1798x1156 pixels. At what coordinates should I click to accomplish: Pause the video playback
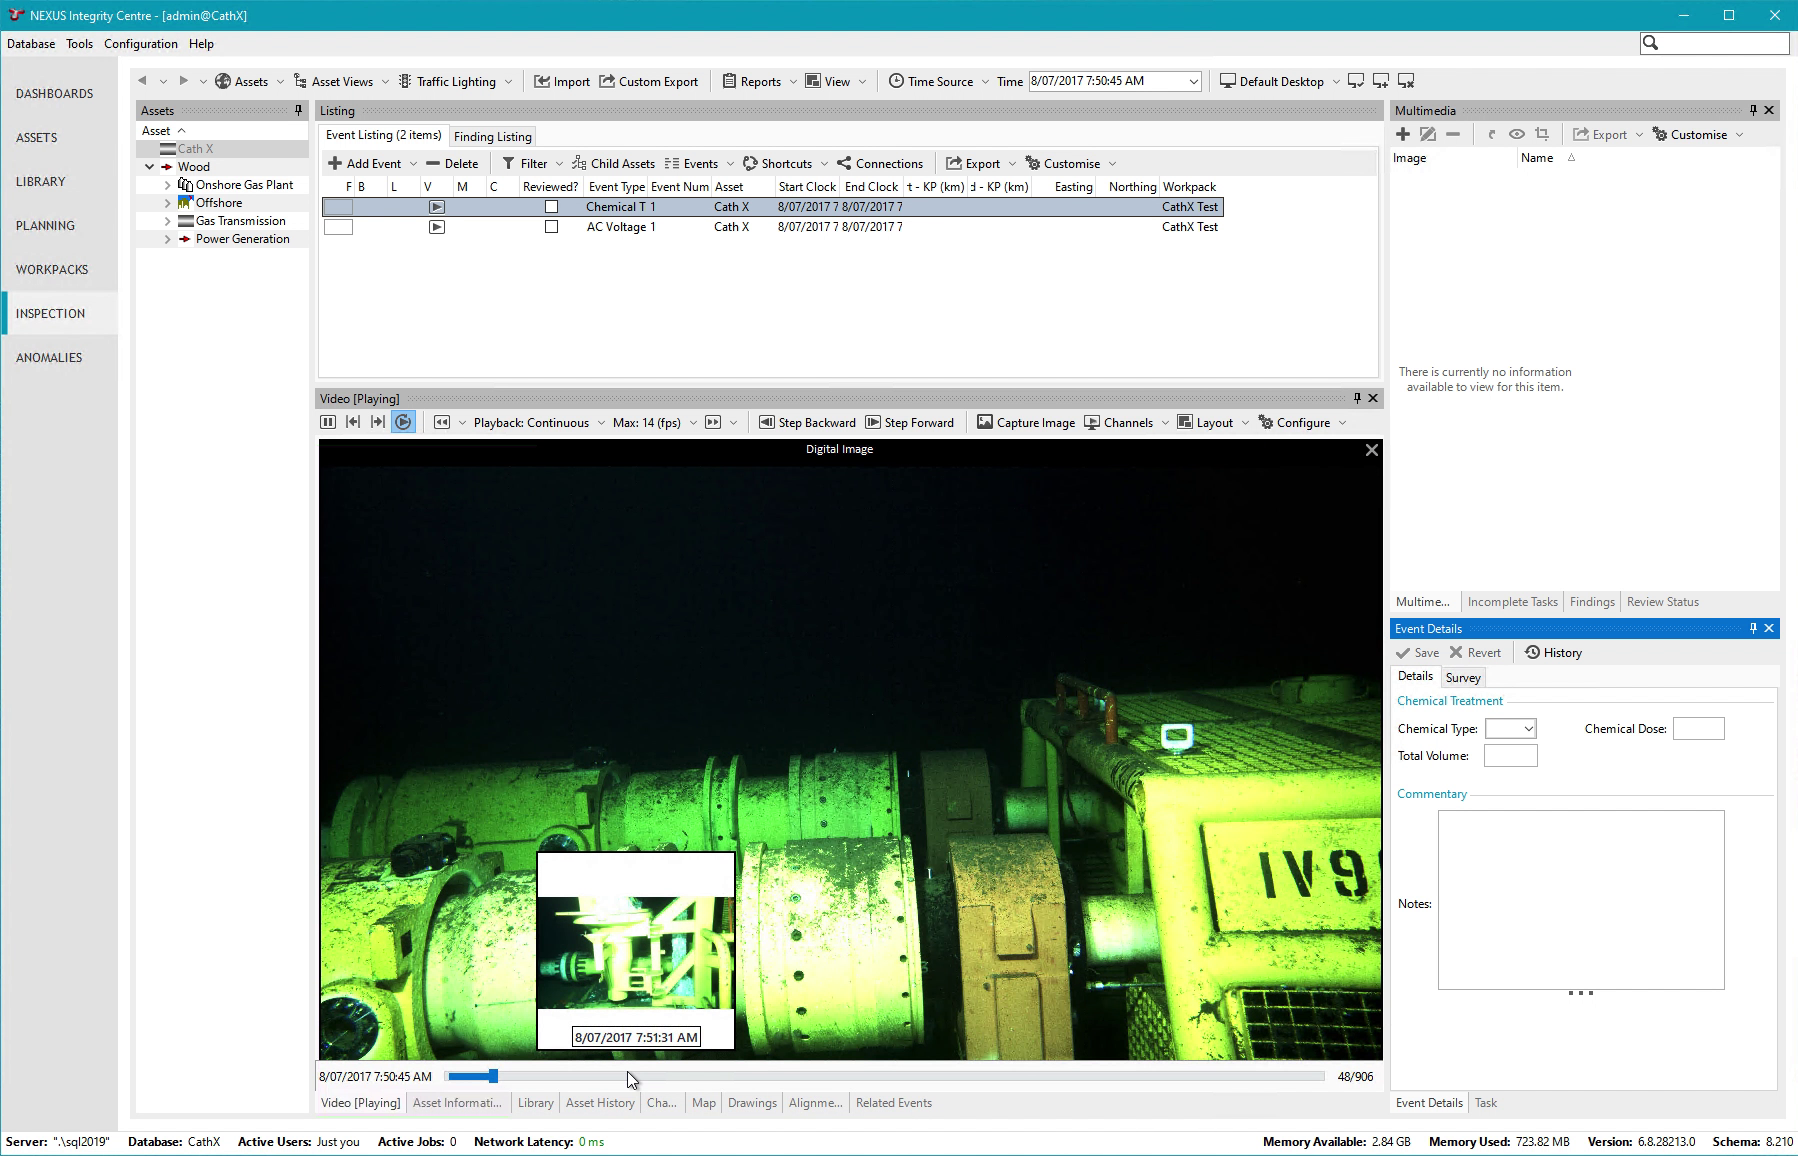(327, 423)
